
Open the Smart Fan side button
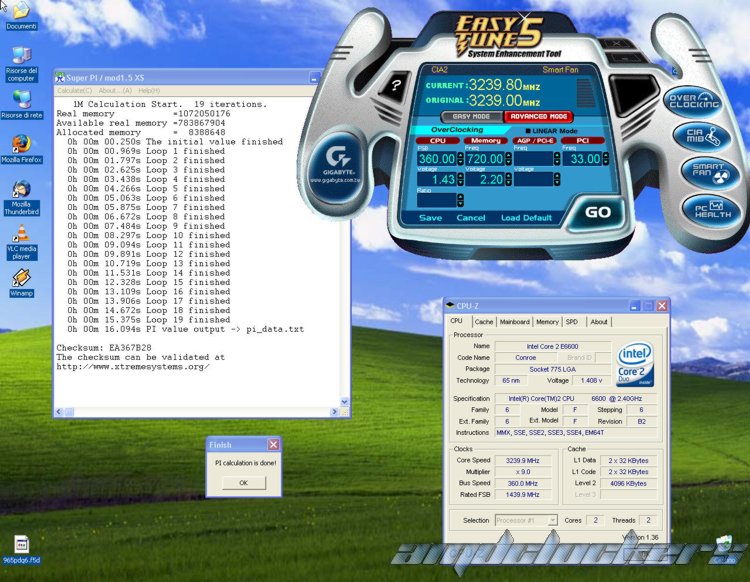(694, 172)
